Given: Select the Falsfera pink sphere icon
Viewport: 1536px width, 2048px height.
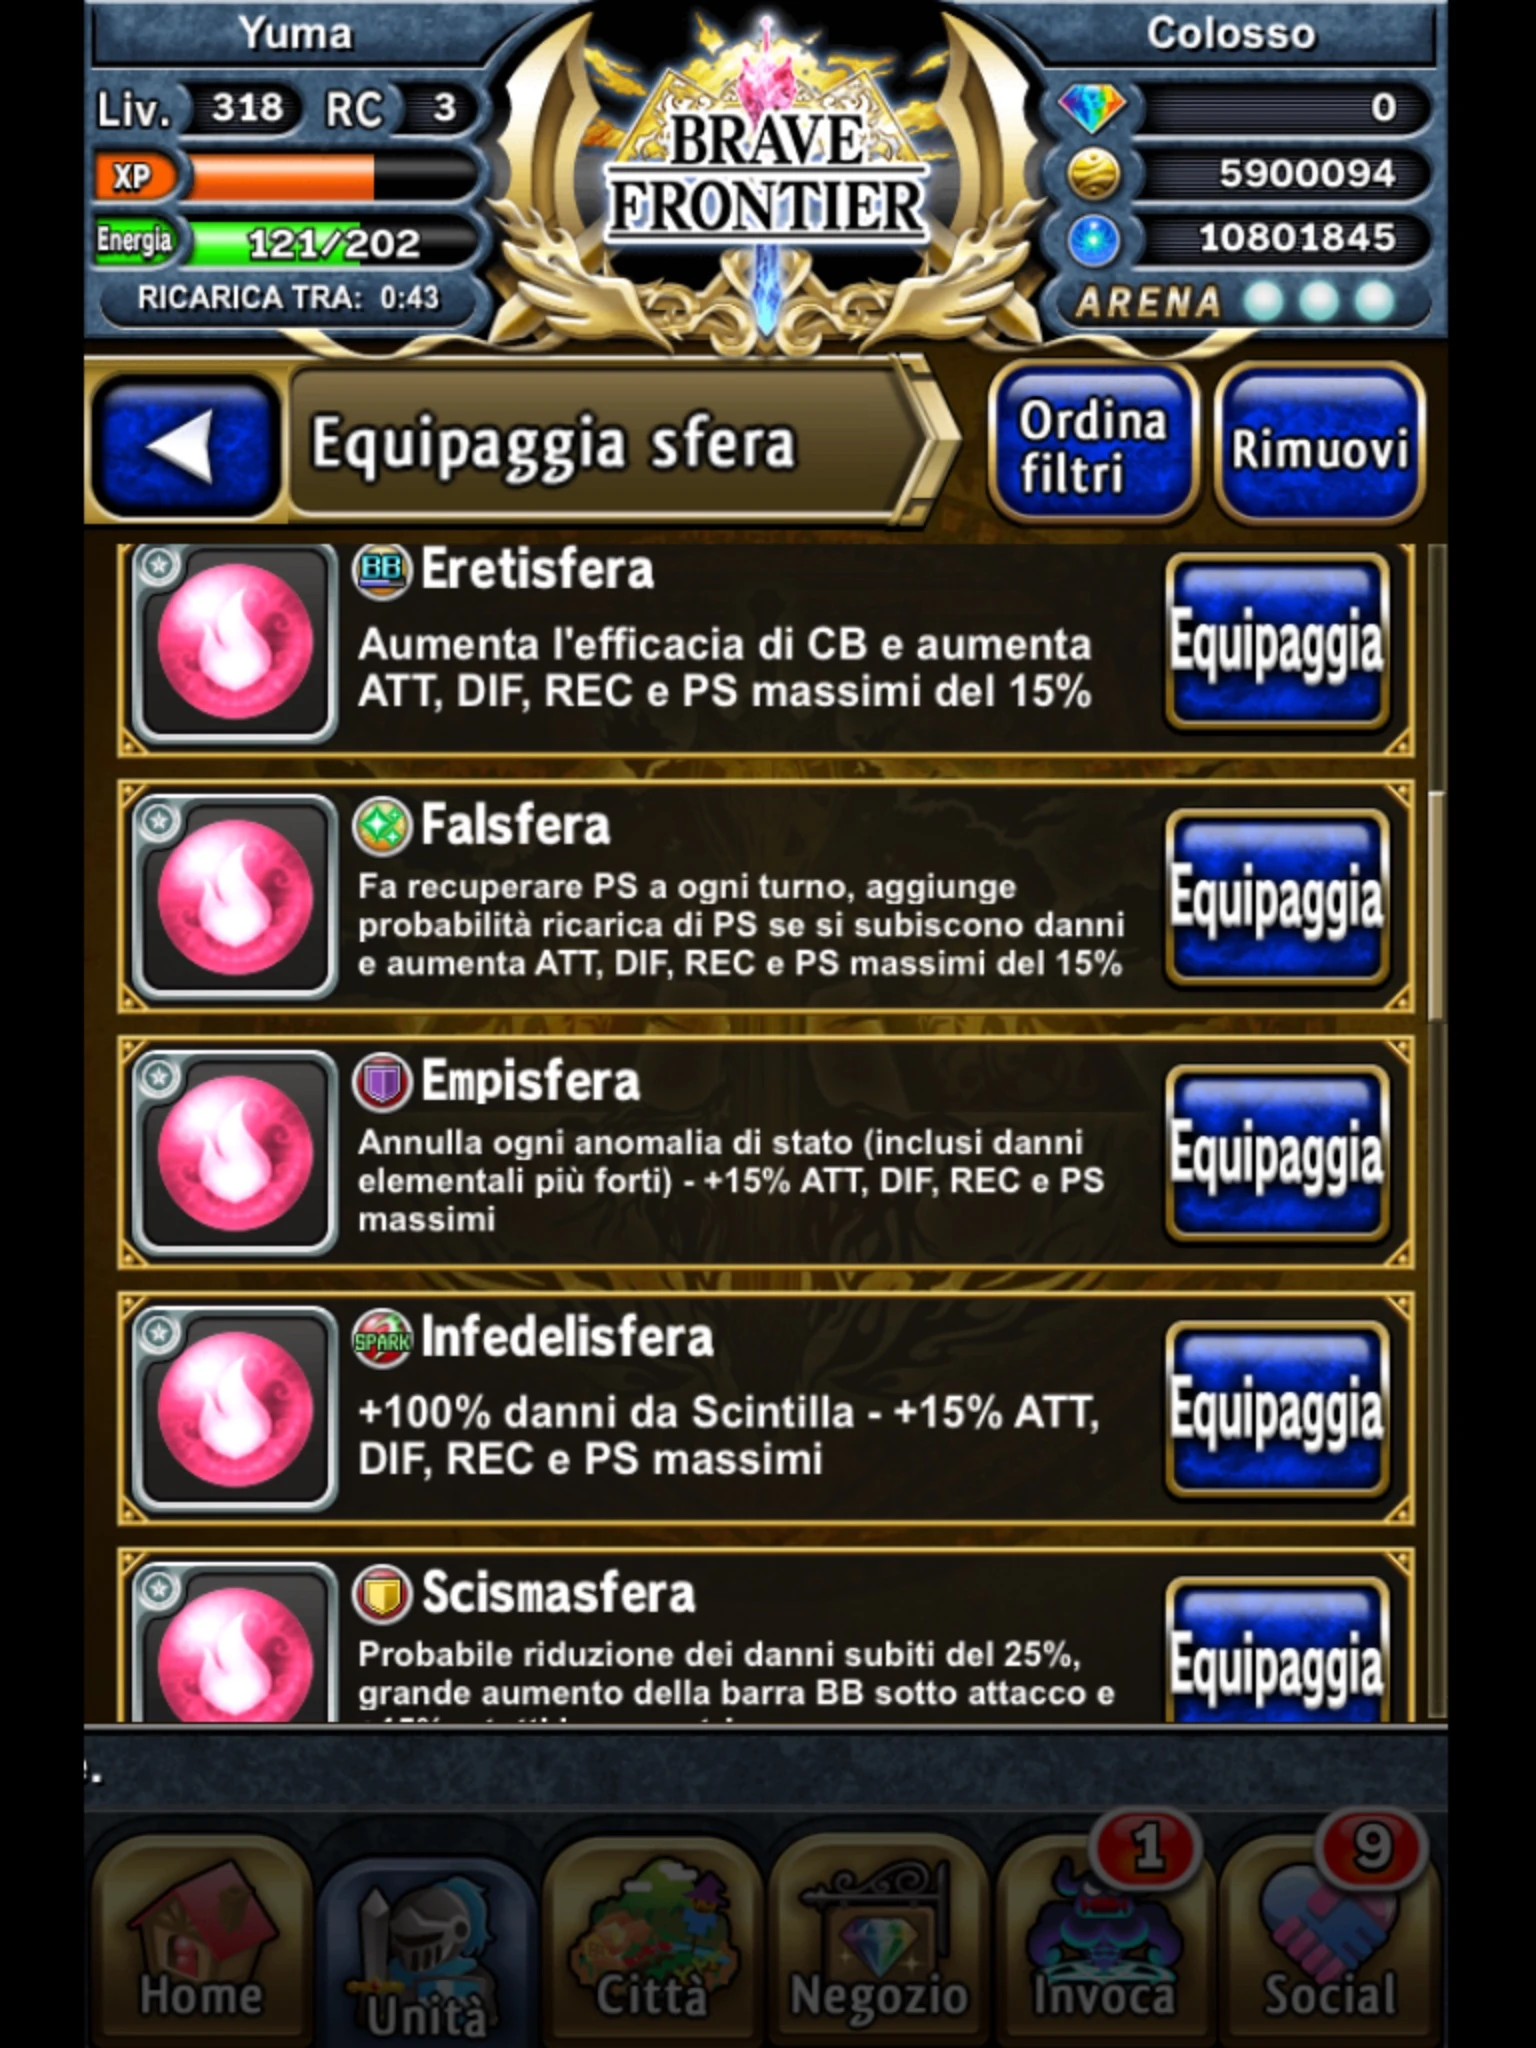Looking at the screenshot, I should click(234, 897).
